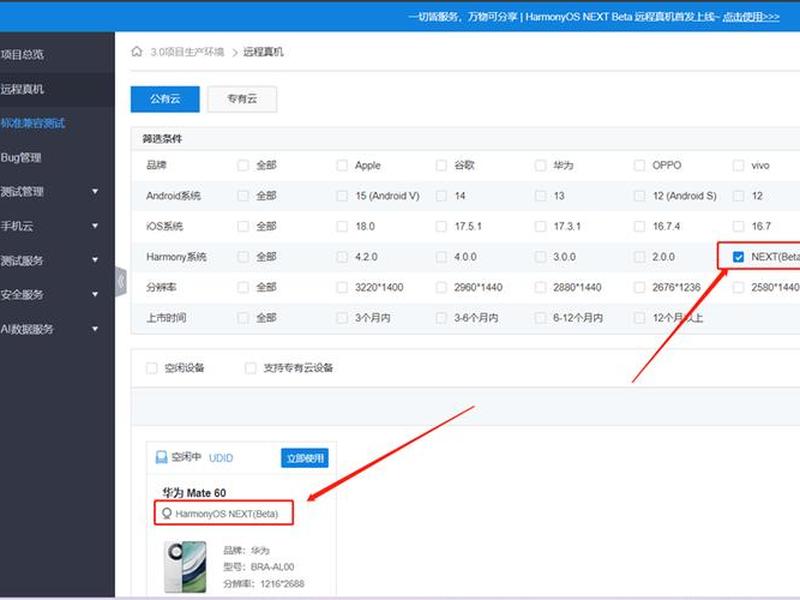Click the 华为 Mate 60 device title
Screen dimensions: 800x600
point(194,493)
